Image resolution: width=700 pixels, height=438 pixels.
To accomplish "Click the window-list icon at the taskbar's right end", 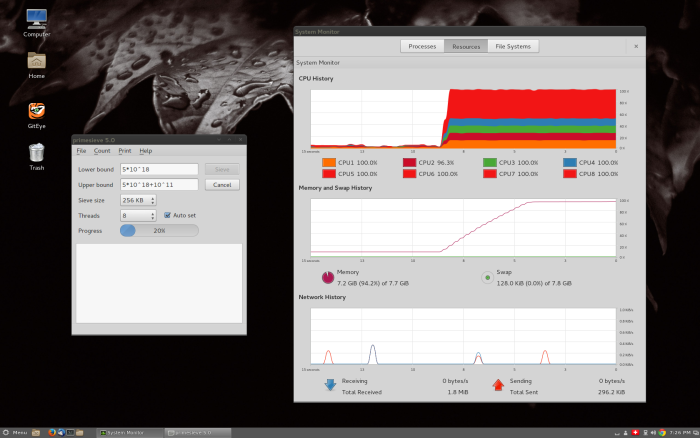I will [696, 433].
